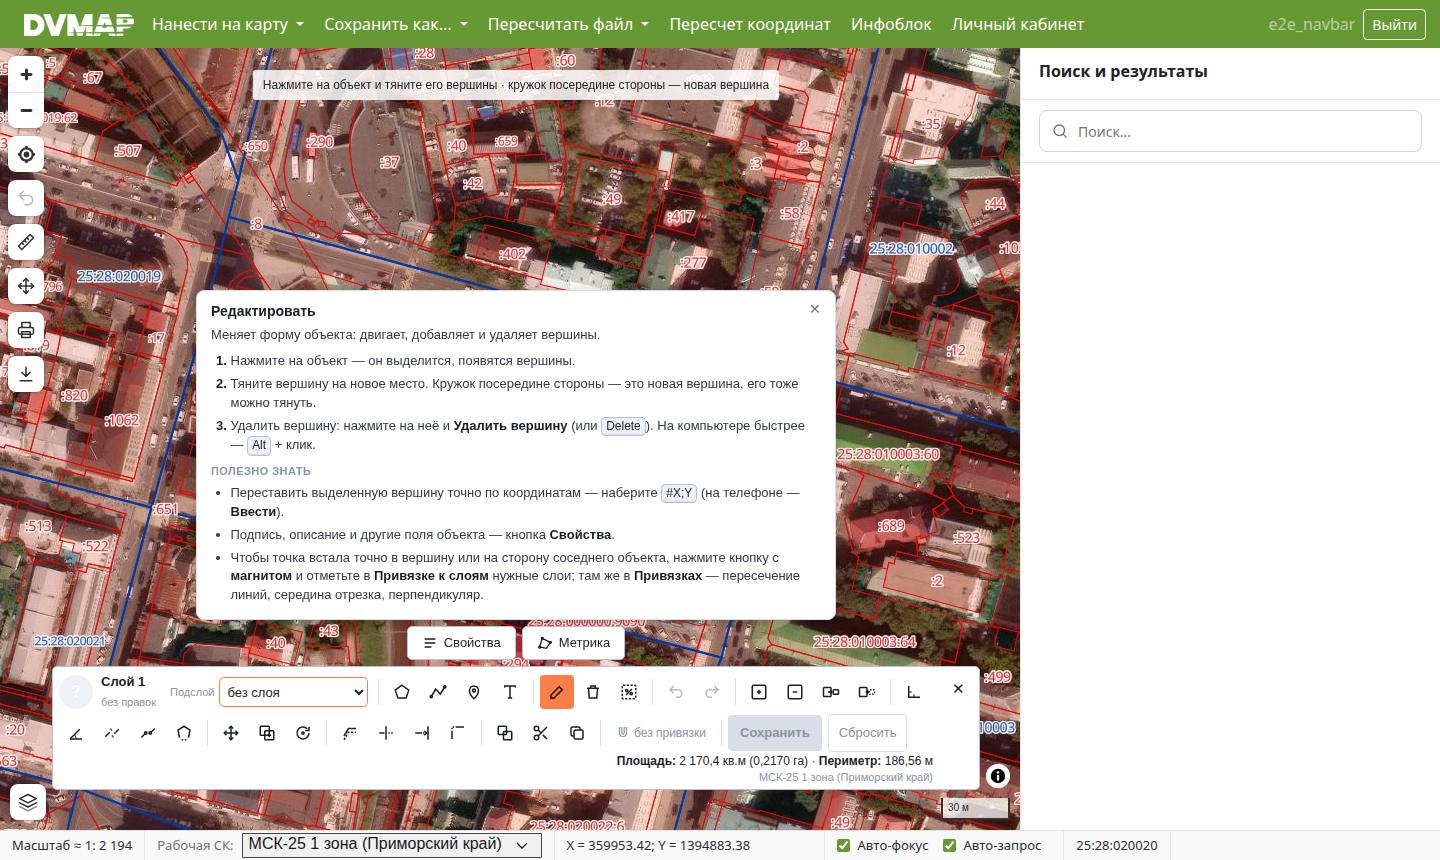Zoom in on the map
The height and width of the screenshot is (860, 1440).
26,75
